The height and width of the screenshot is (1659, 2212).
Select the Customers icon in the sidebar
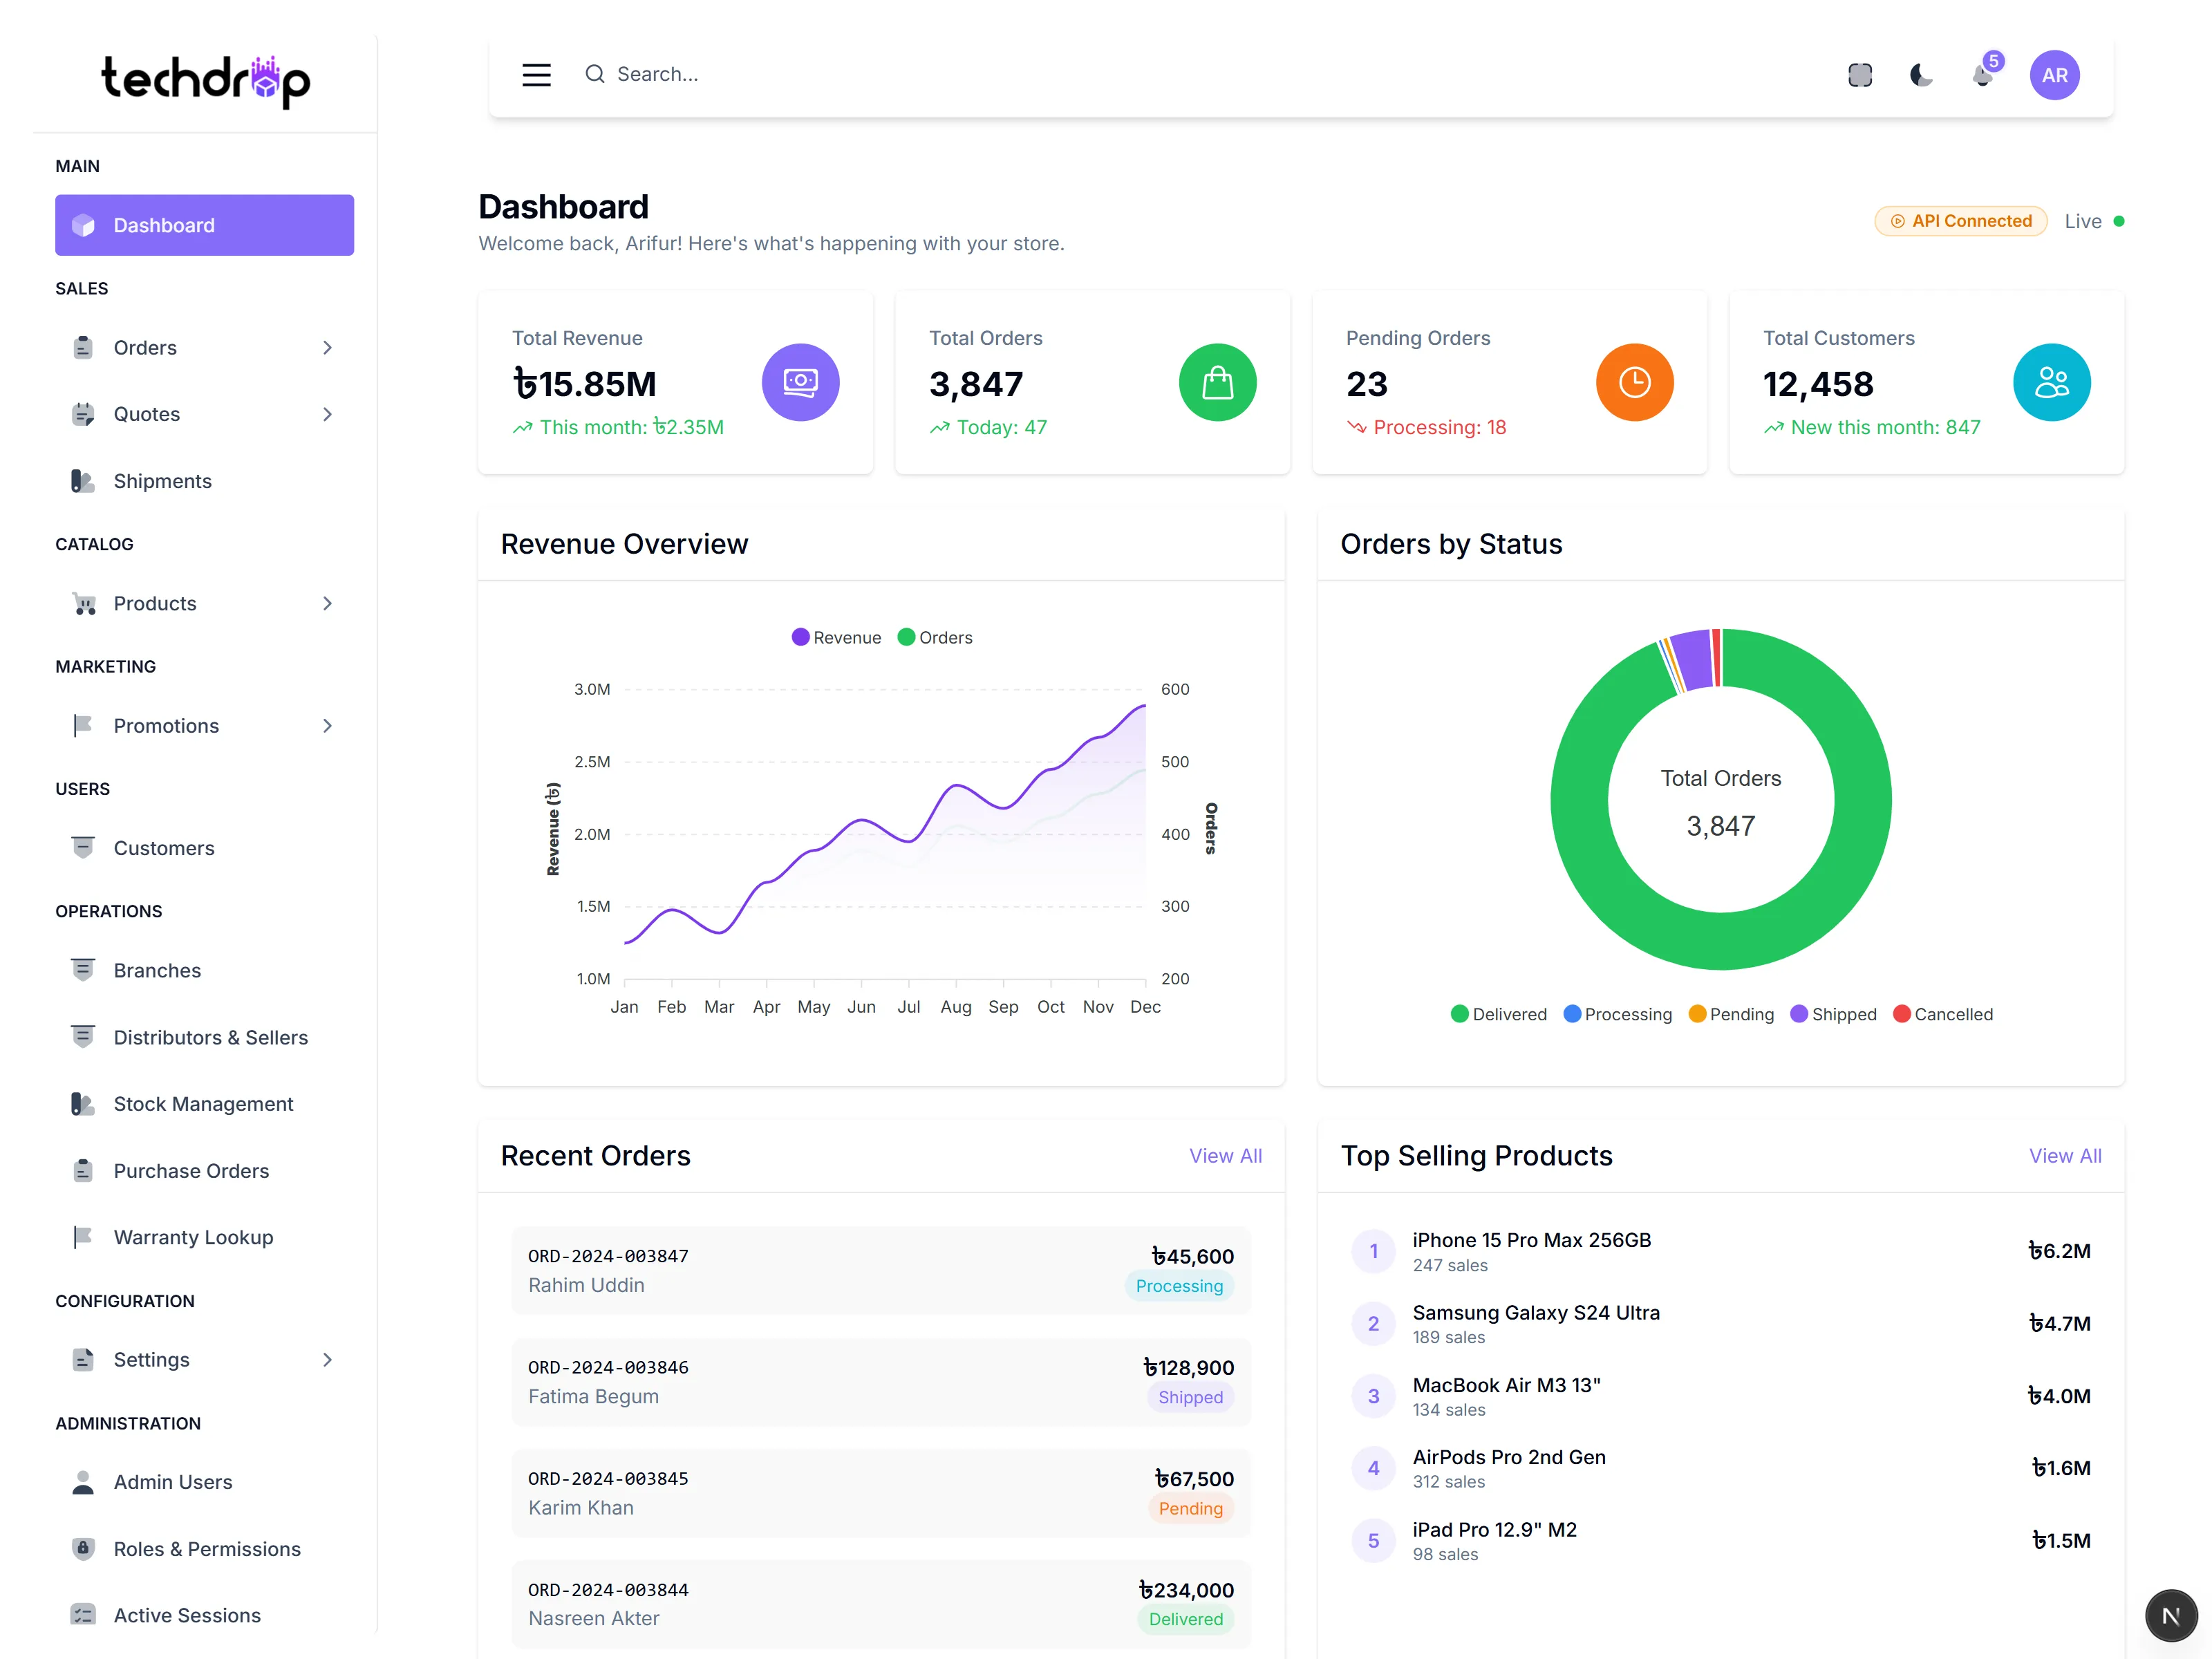tap(83, 847)
